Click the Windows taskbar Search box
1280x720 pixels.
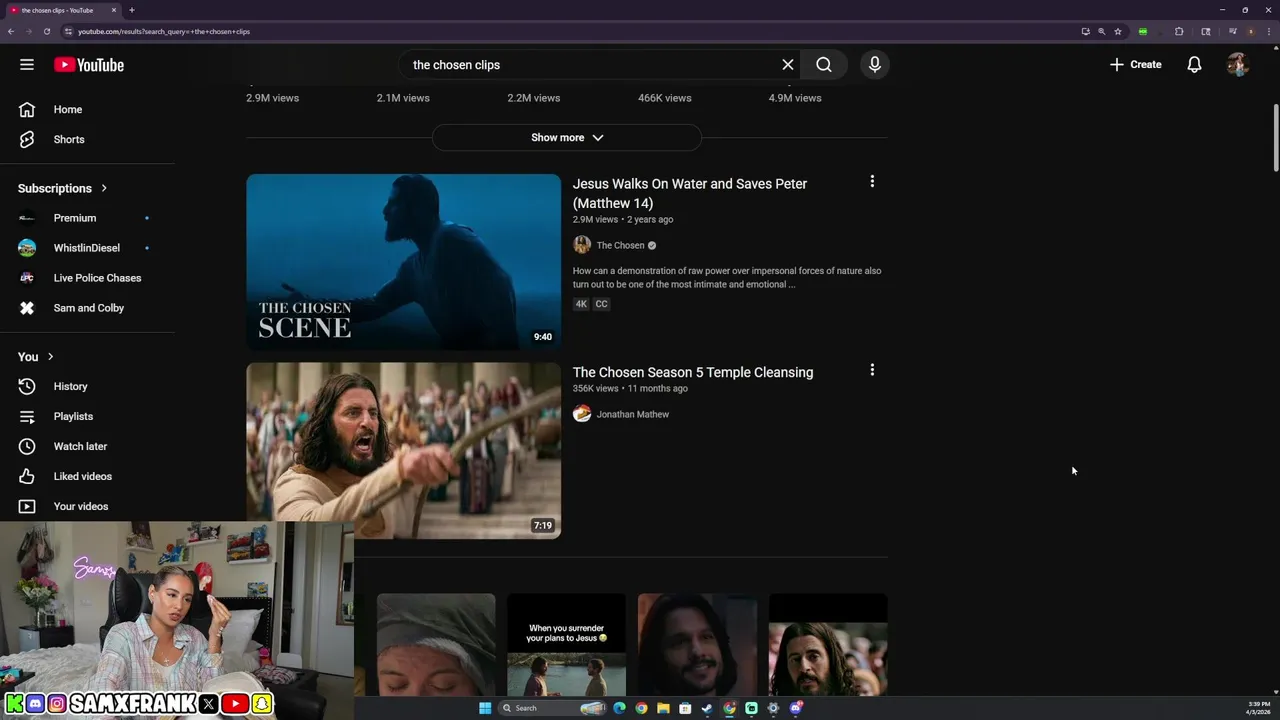click(x=553, y=708)
